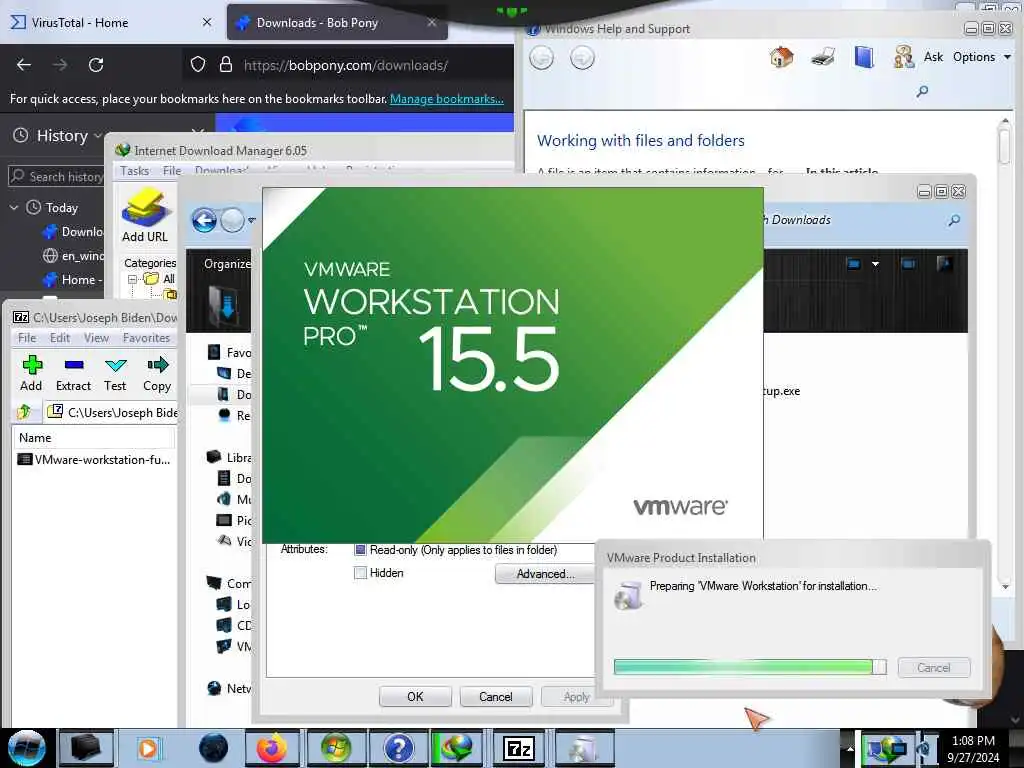
Task: Collapse the All category in IDM tree
Action: point(133,279)
